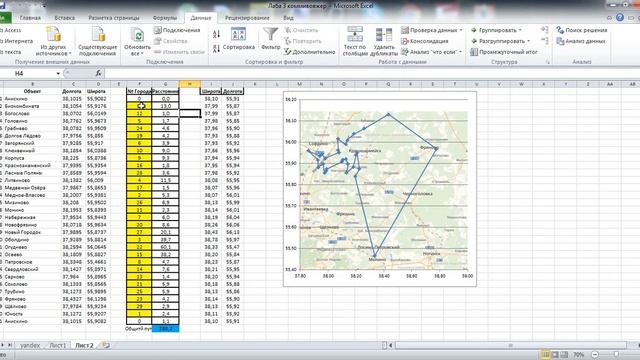Click the horizontal scrollbar thumb
Image resolution: width=640 pixels, height=360 pixels.
(510, 345)
